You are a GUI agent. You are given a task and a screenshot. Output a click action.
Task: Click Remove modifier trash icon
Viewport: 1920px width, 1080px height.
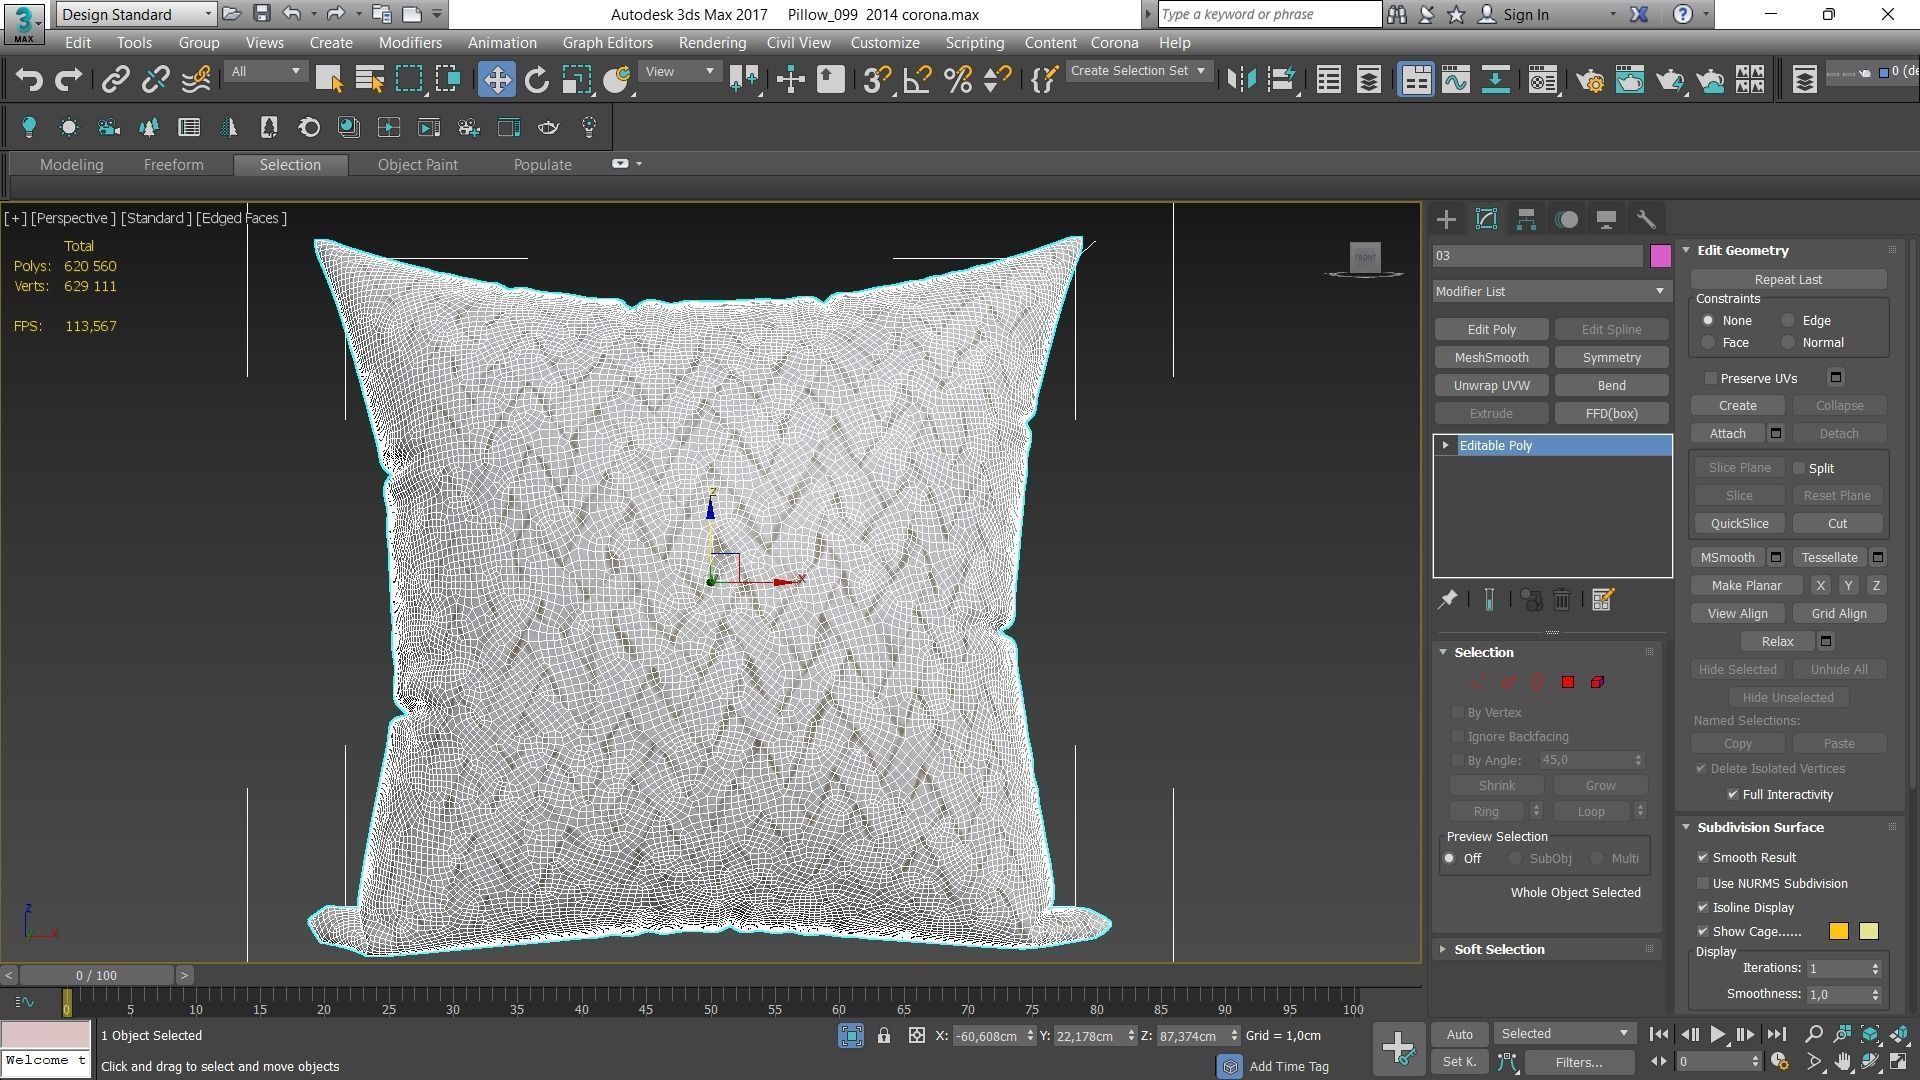(x=1562, y=600)
